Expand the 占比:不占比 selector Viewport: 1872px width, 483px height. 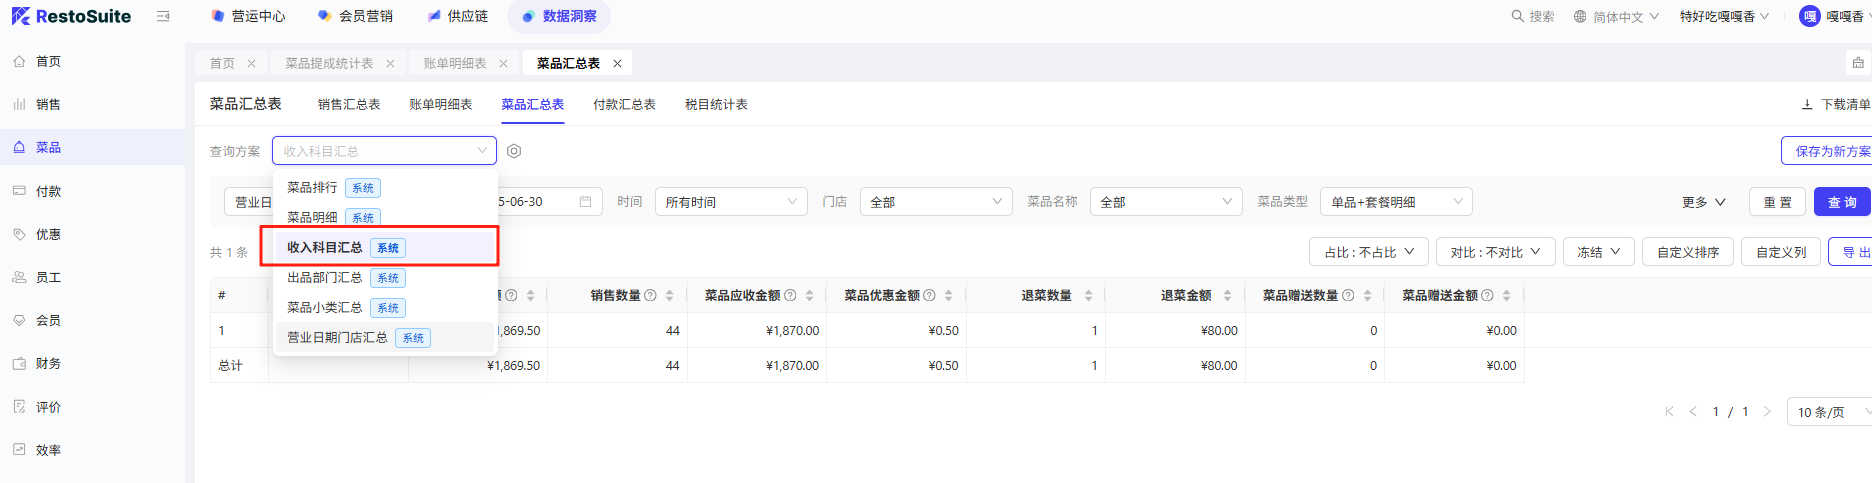pos(1368,252)
